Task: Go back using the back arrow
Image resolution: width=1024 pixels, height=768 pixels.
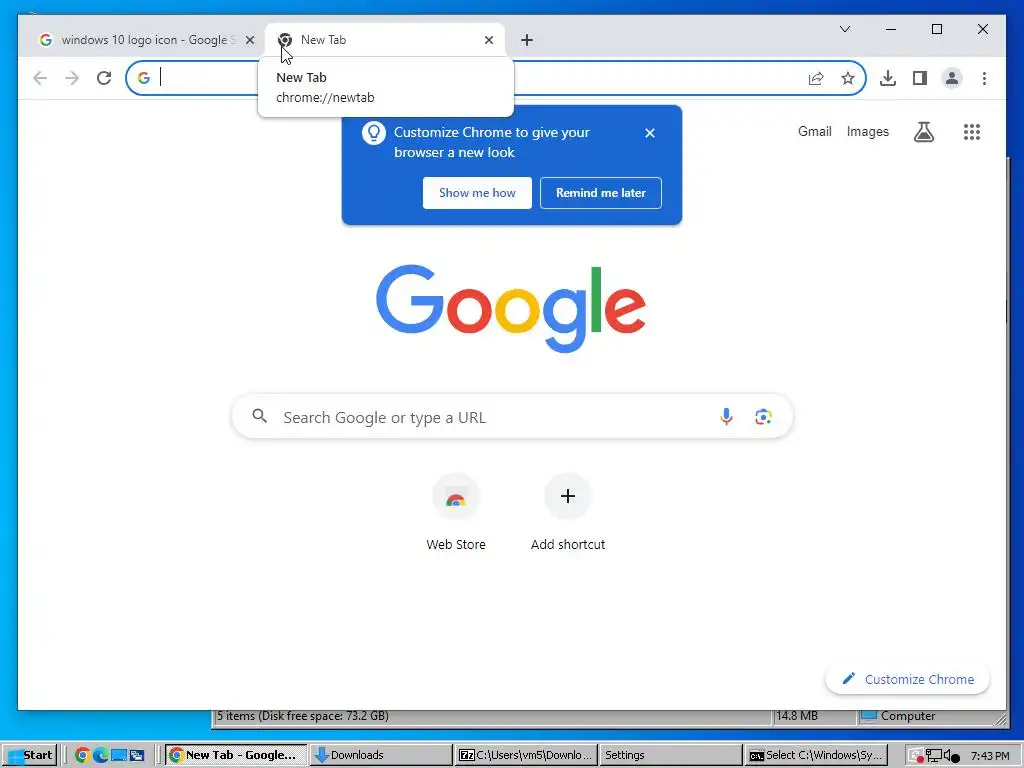Action: 40,78
